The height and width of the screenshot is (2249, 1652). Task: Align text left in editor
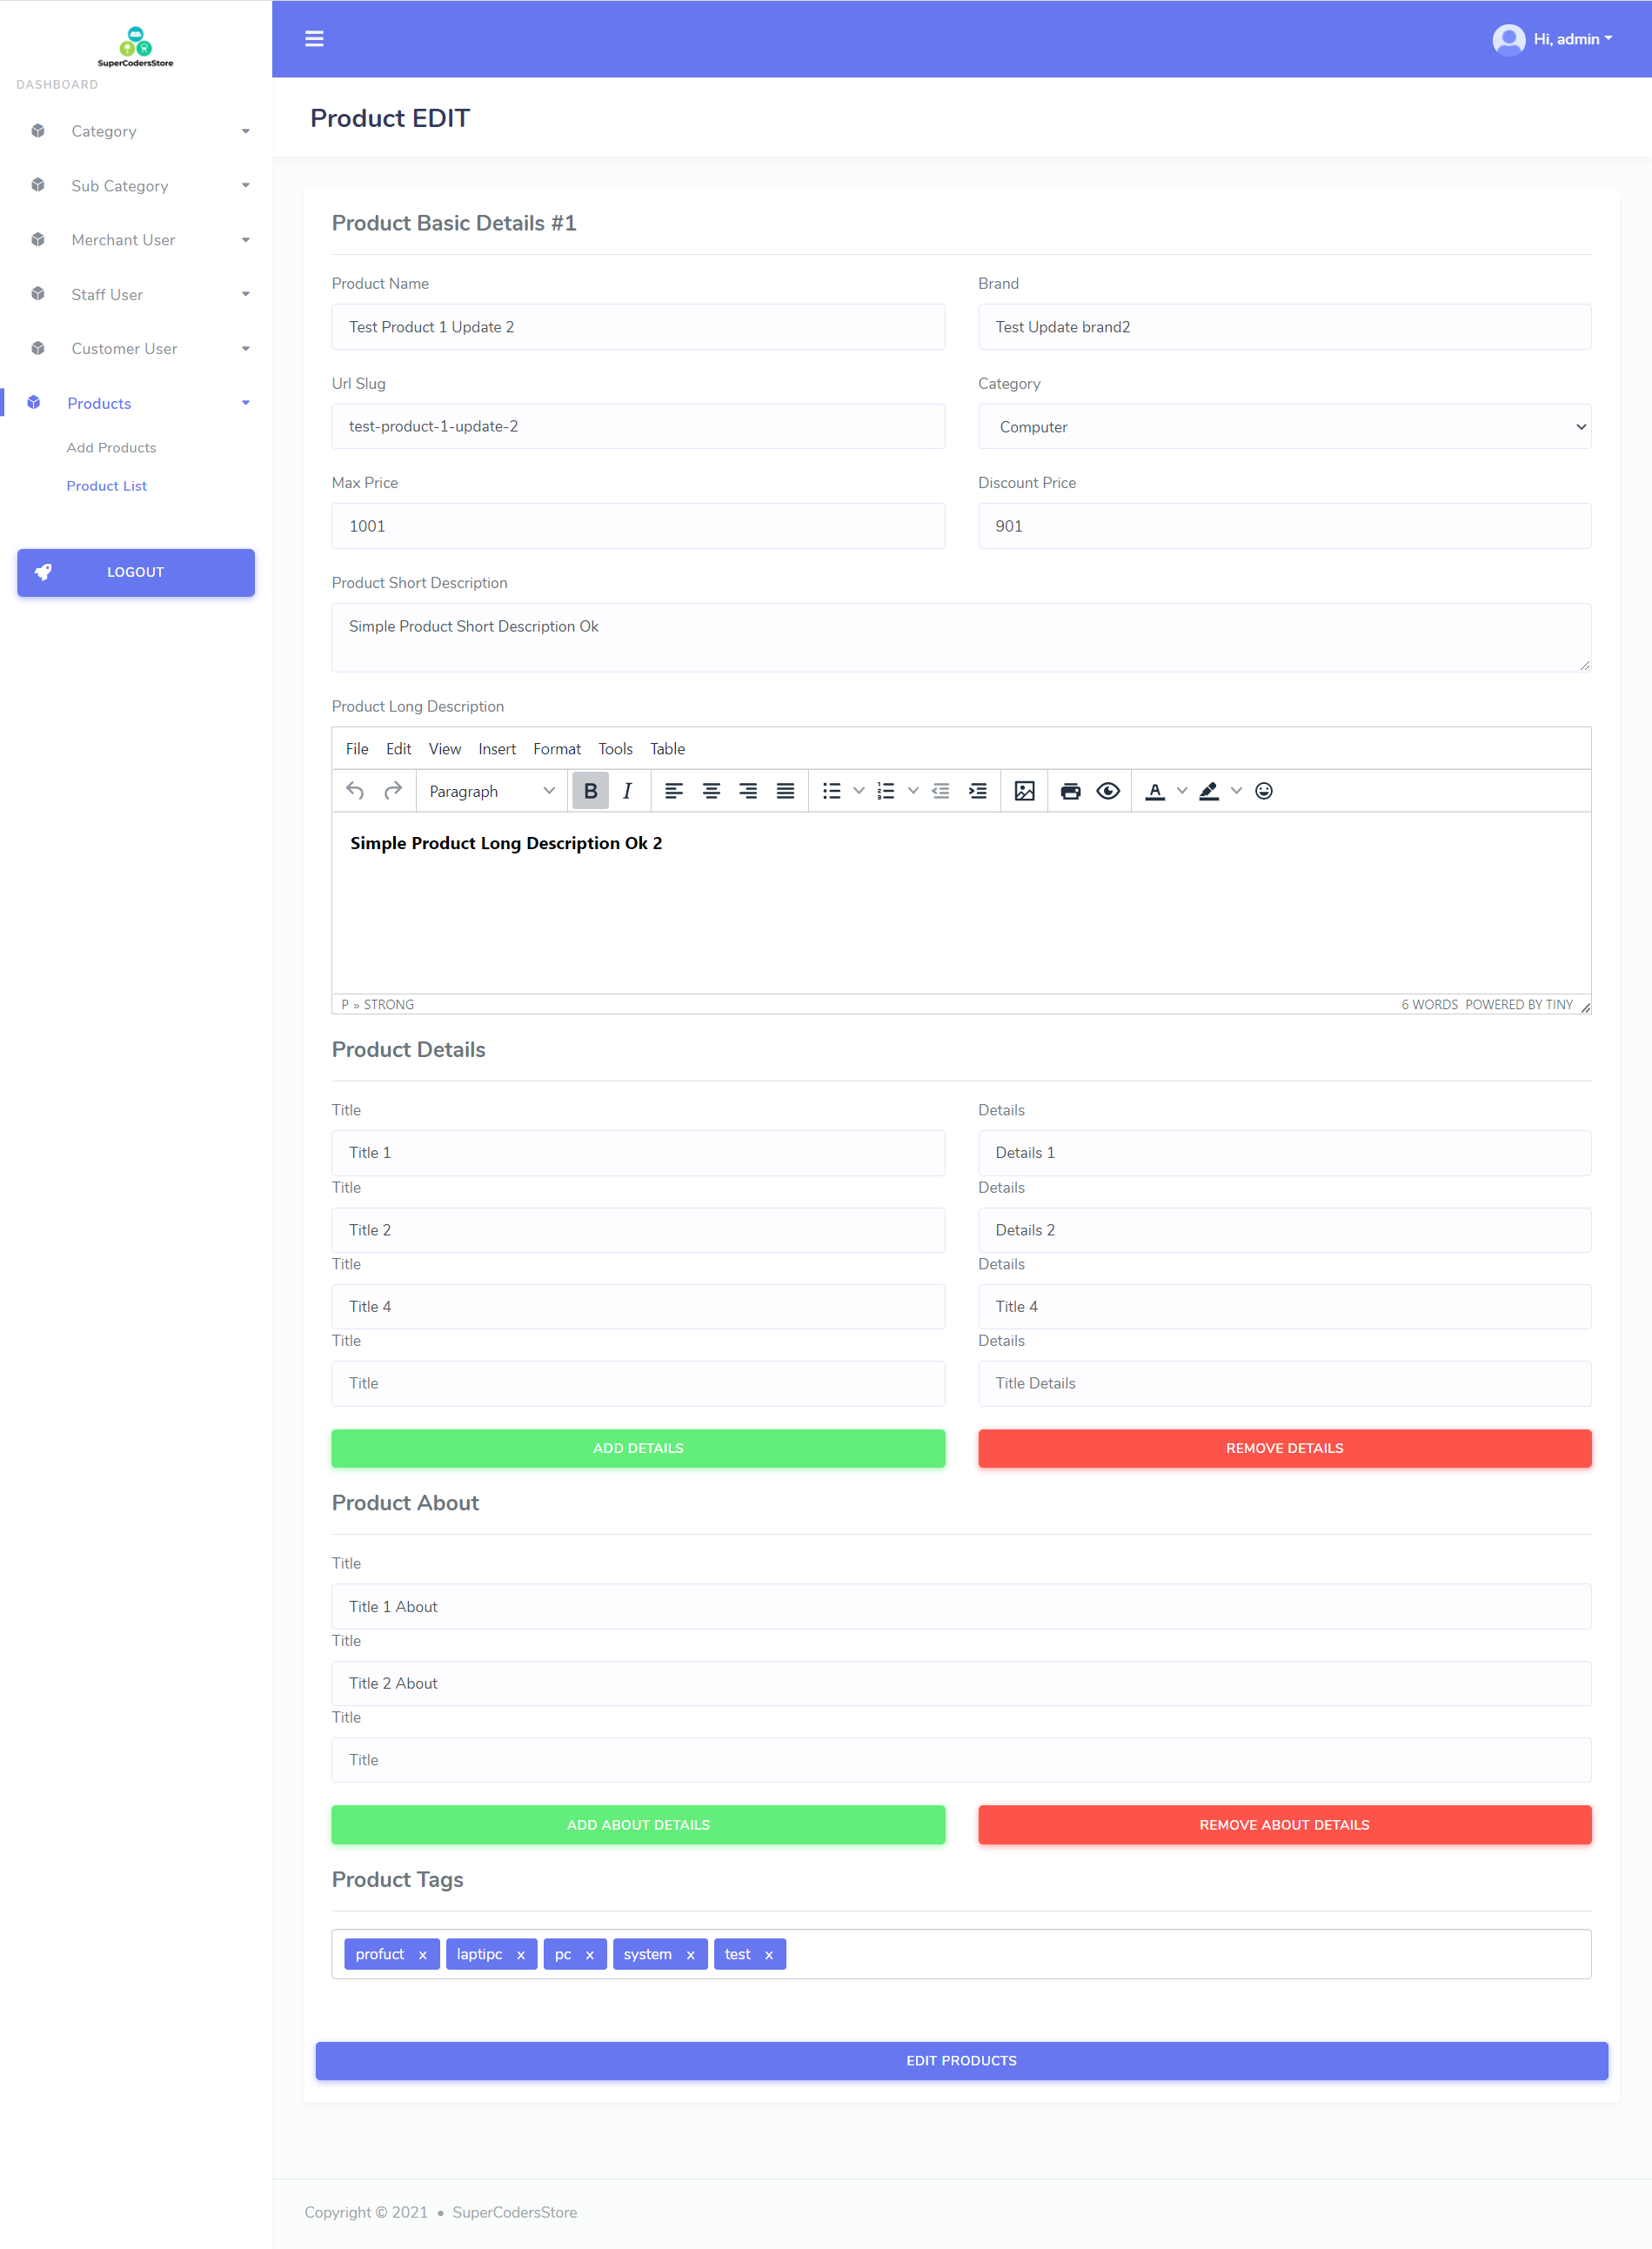[674, 791]
